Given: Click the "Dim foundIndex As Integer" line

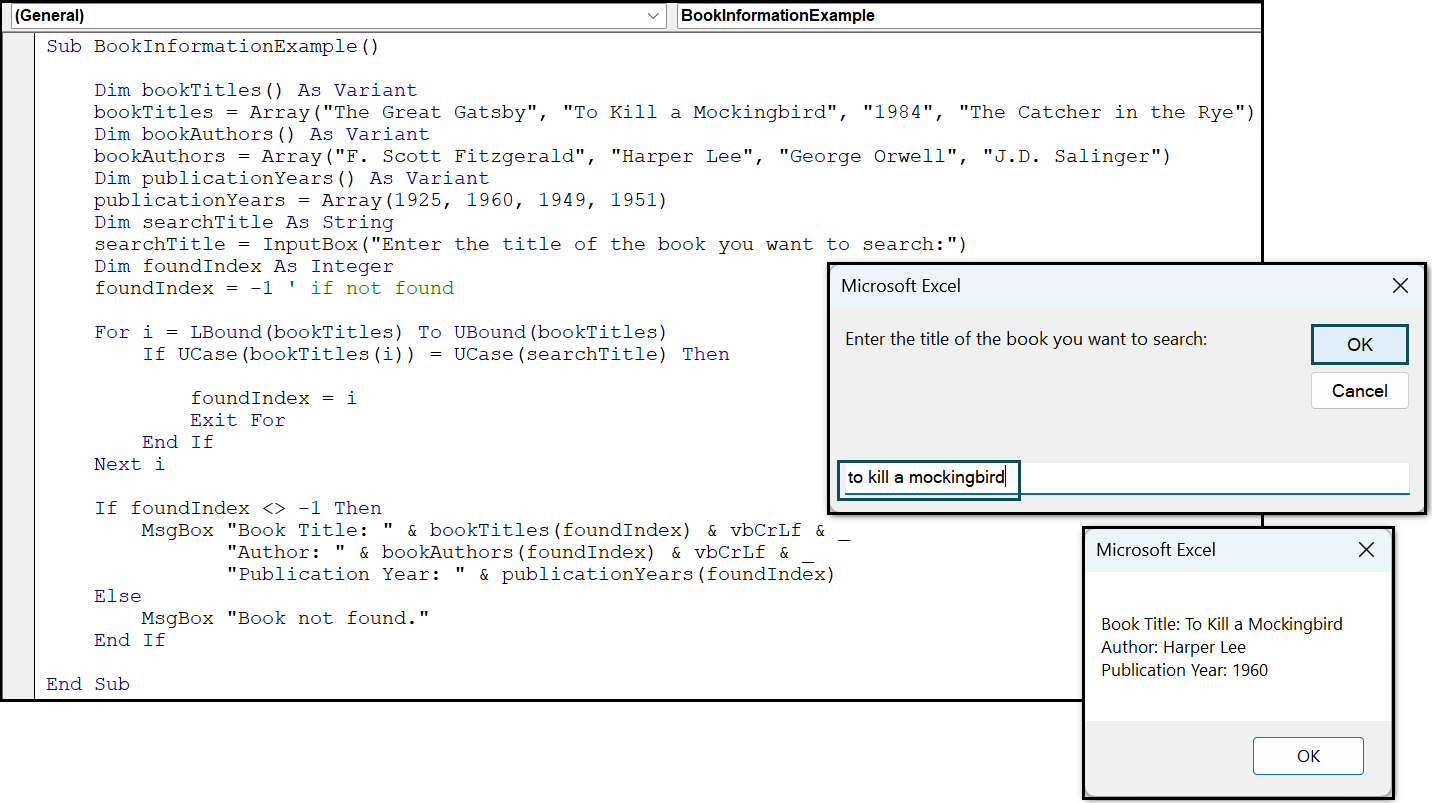Looking at the screenshot, I should 244,266.
